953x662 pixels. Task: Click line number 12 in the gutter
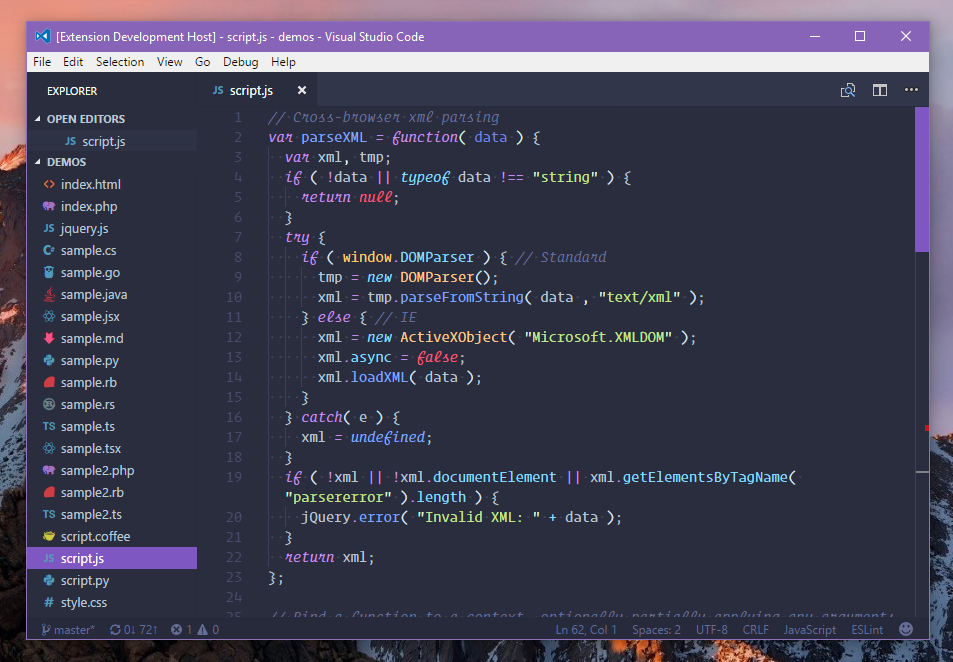pos(234,337)
